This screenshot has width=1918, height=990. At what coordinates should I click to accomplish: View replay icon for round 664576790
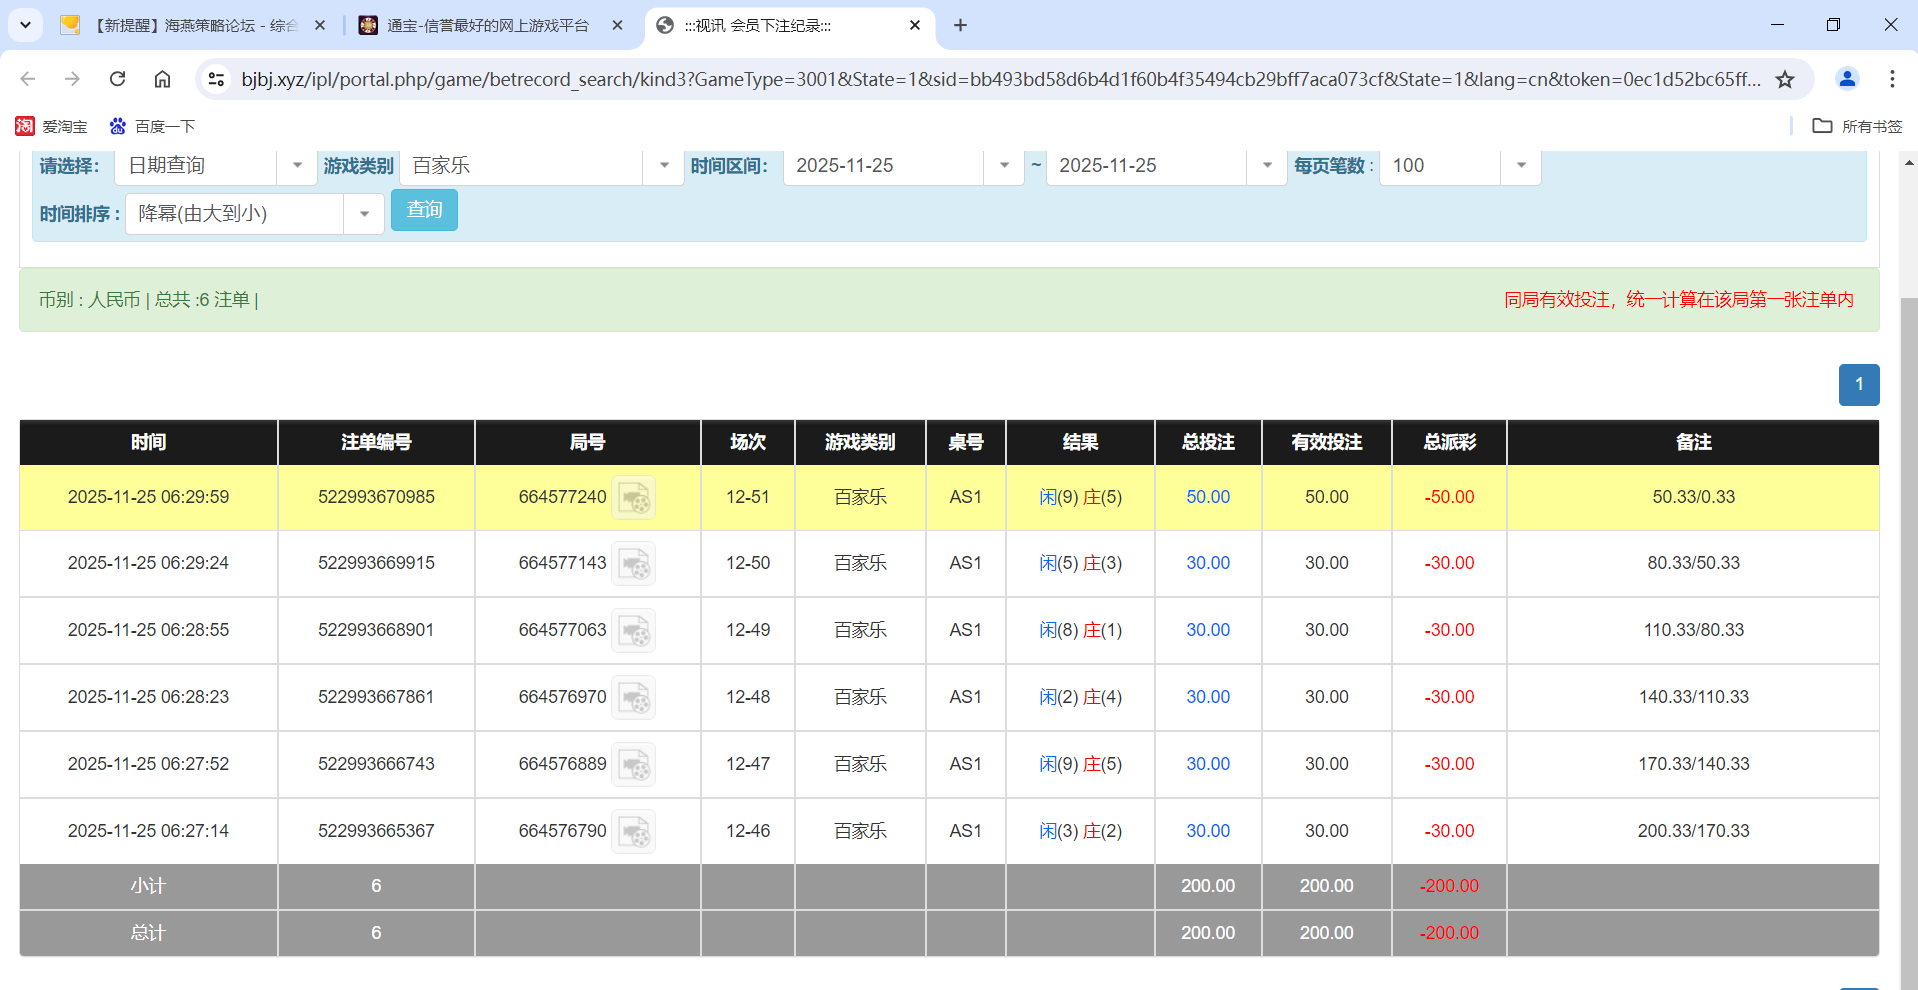(x=634, y=830)
